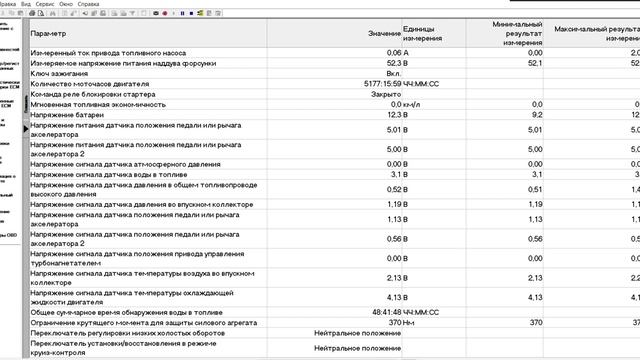
Task: Open Print Preview from the toolbar
Action: click(41, 13)
